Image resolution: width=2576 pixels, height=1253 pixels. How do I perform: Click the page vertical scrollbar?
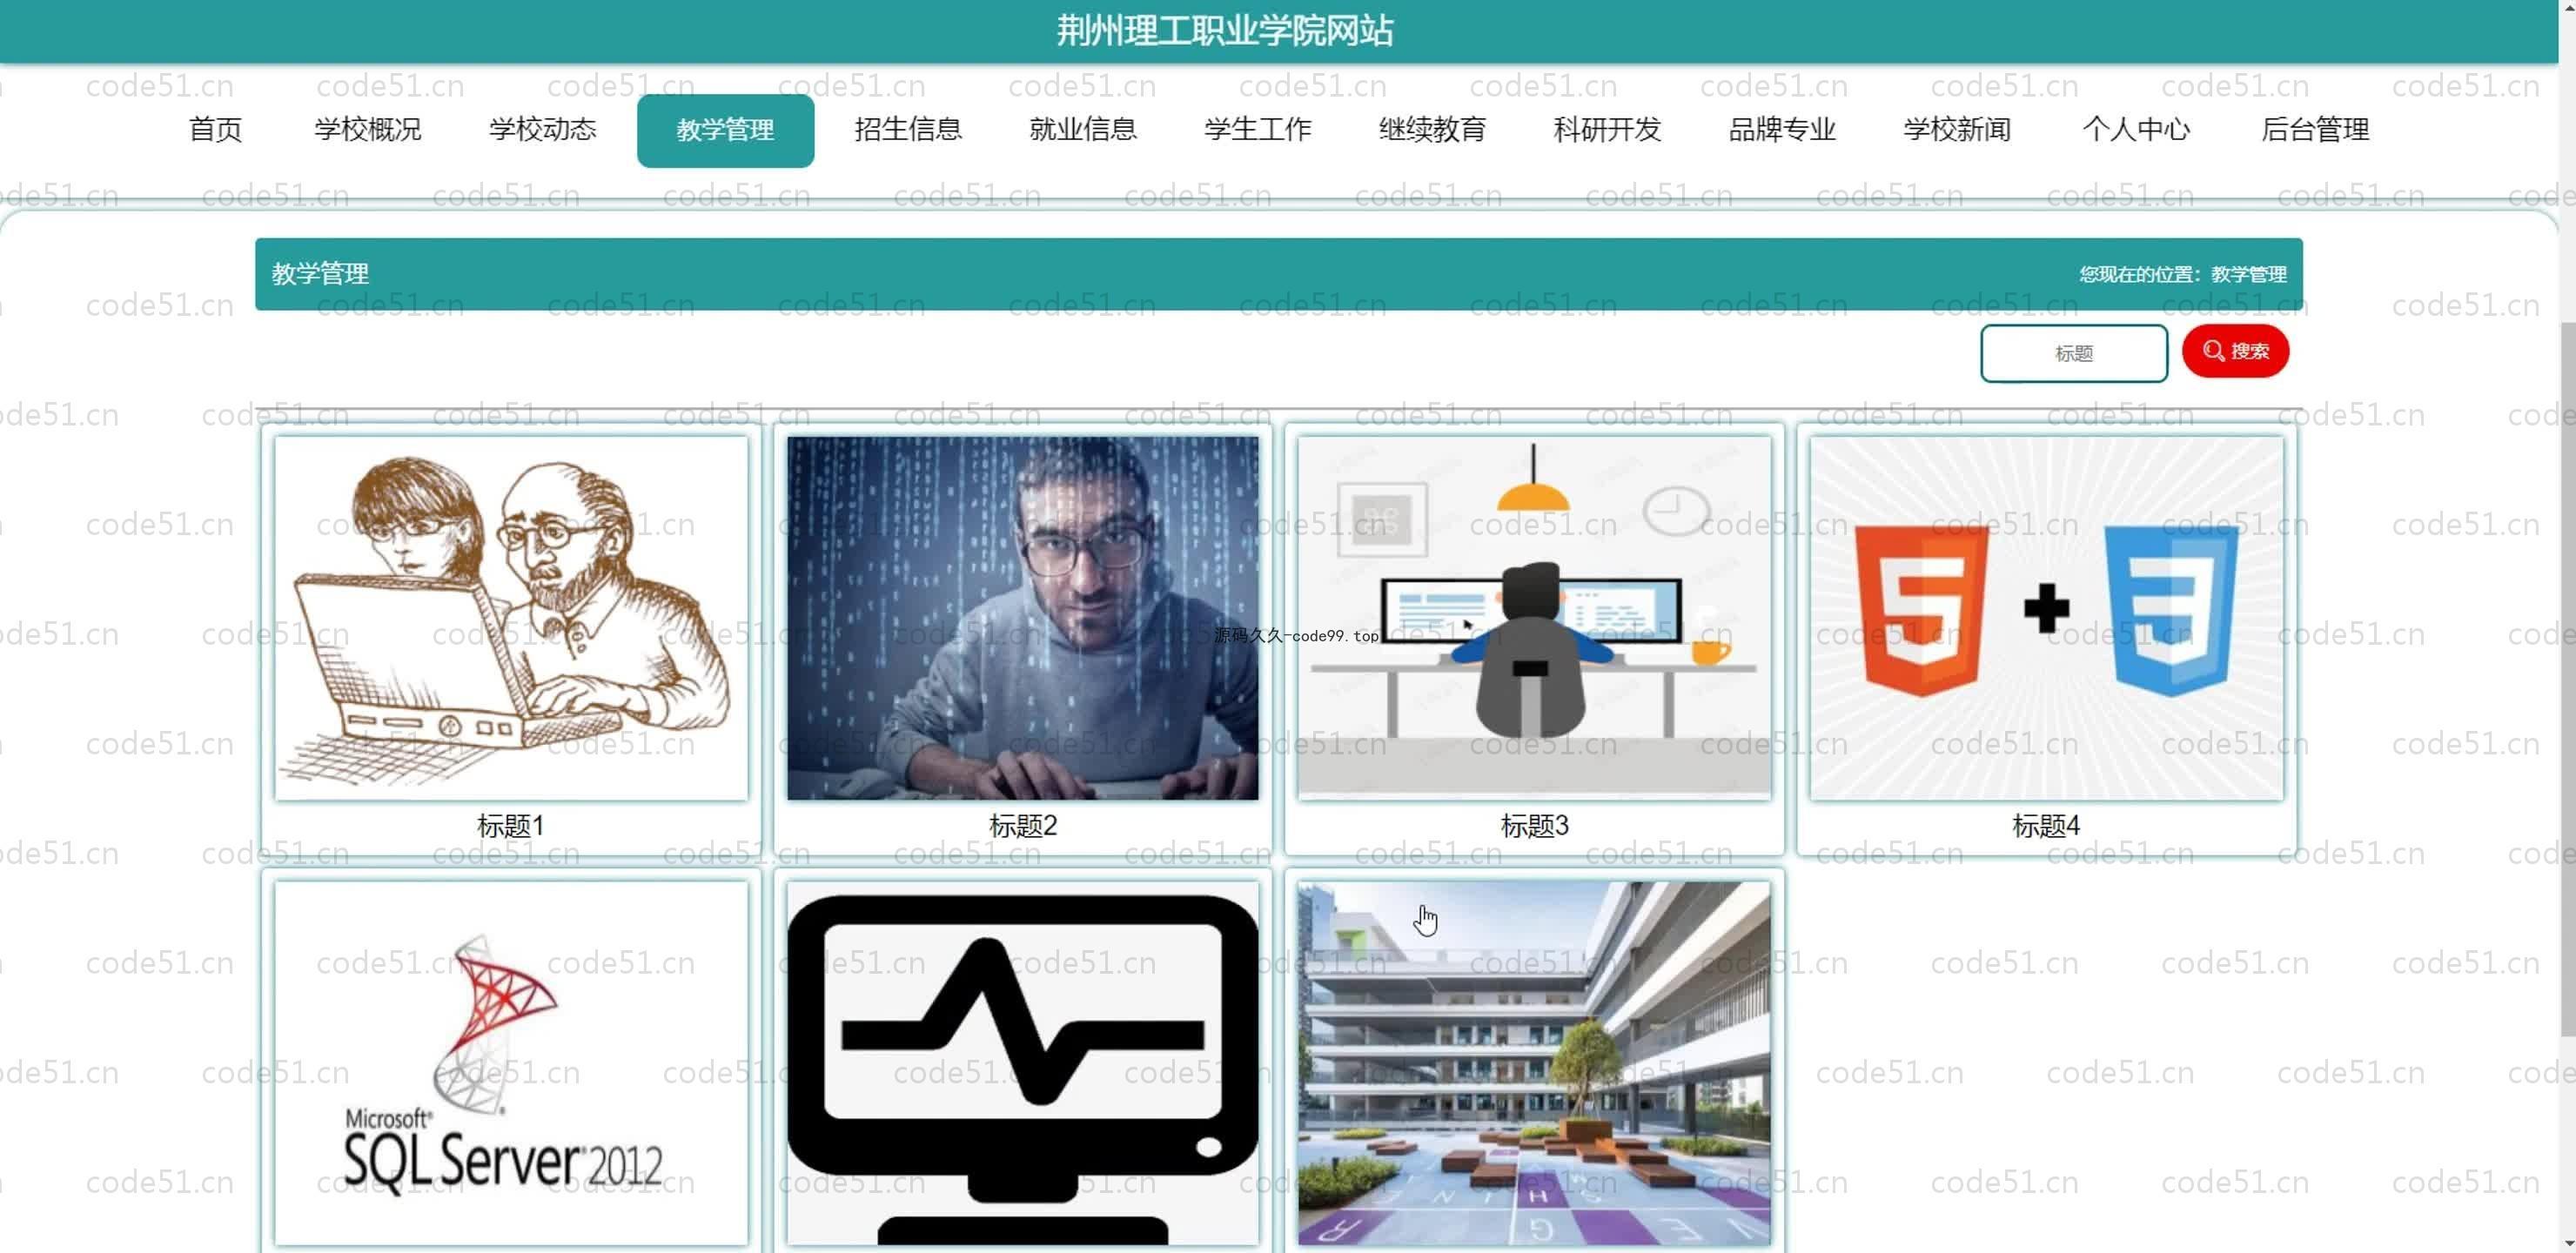(2567, 680)
